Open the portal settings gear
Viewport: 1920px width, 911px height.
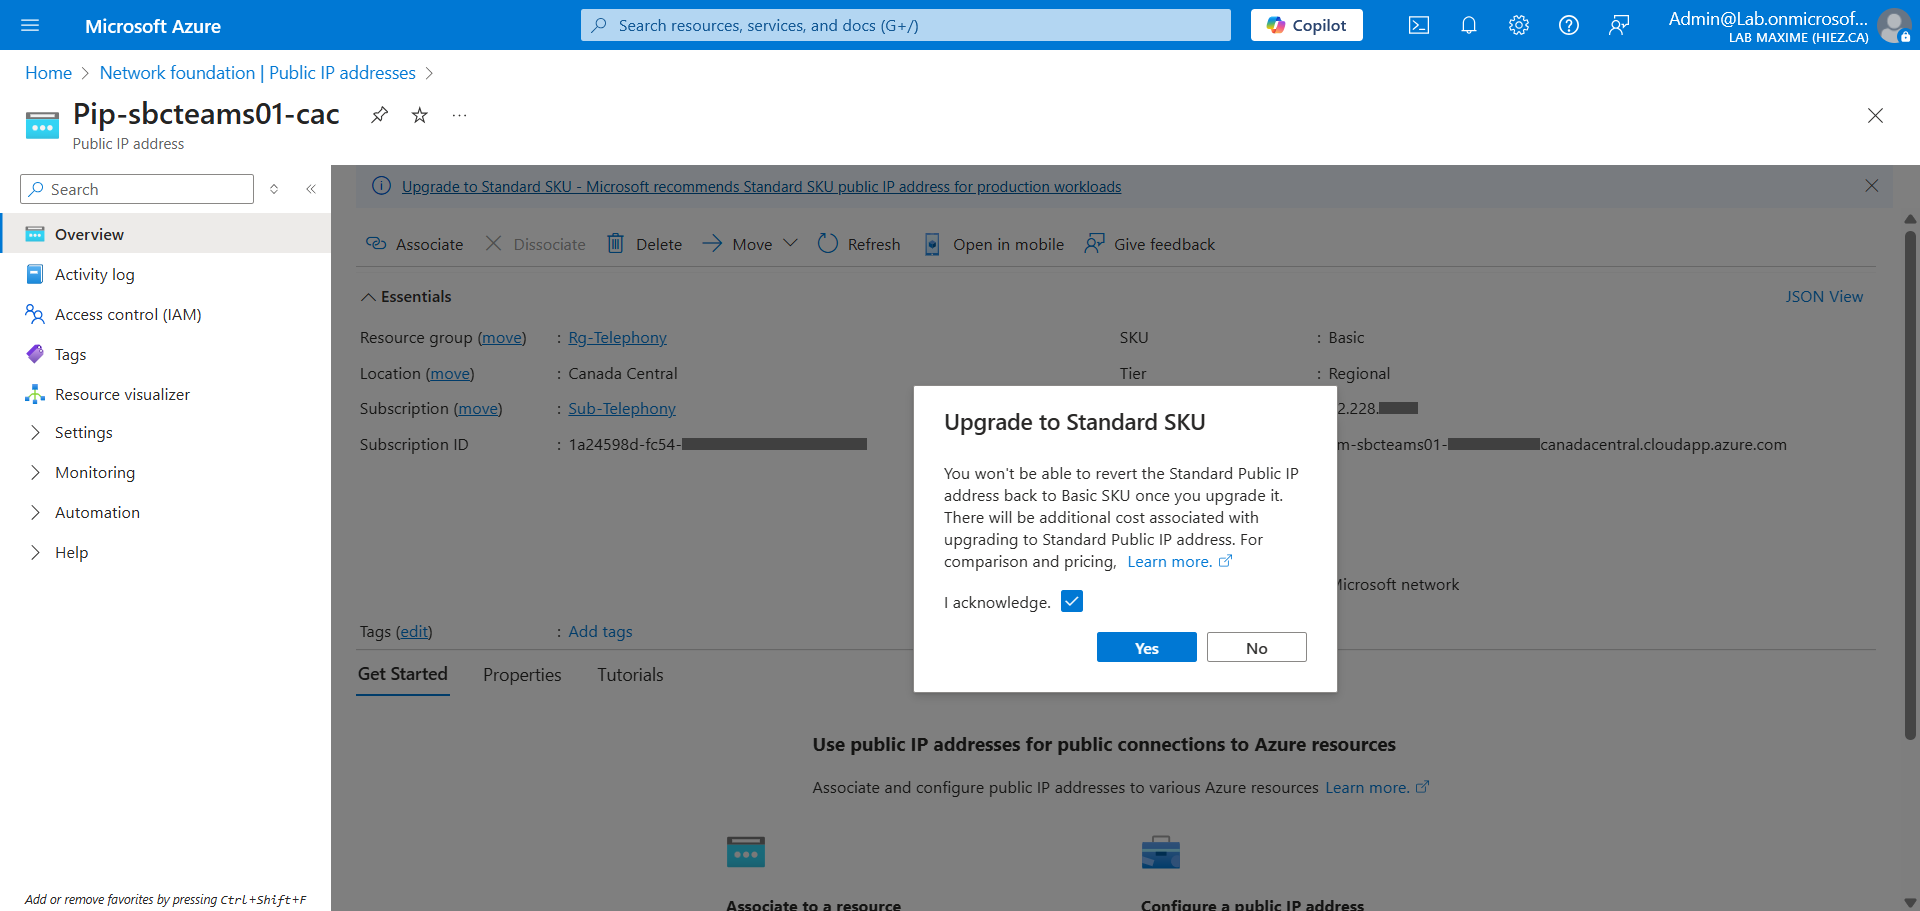pos(1518,26)
